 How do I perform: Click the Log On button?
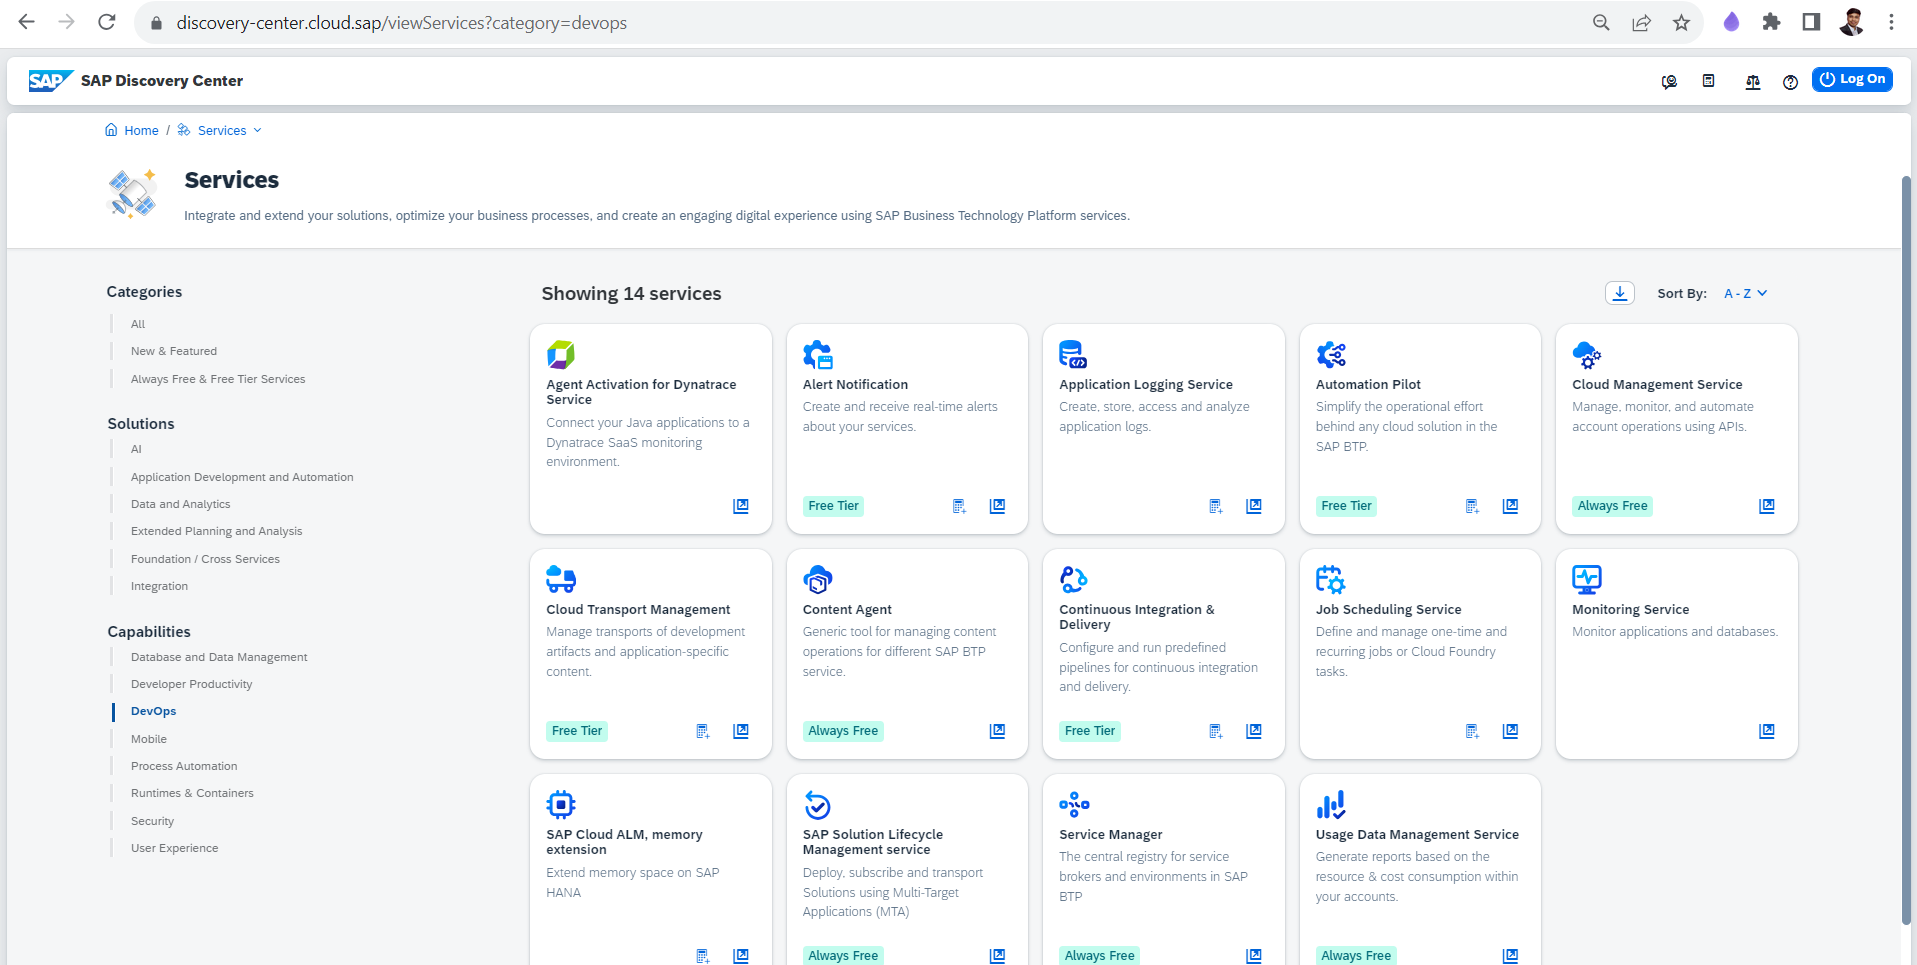point(1851,79)
